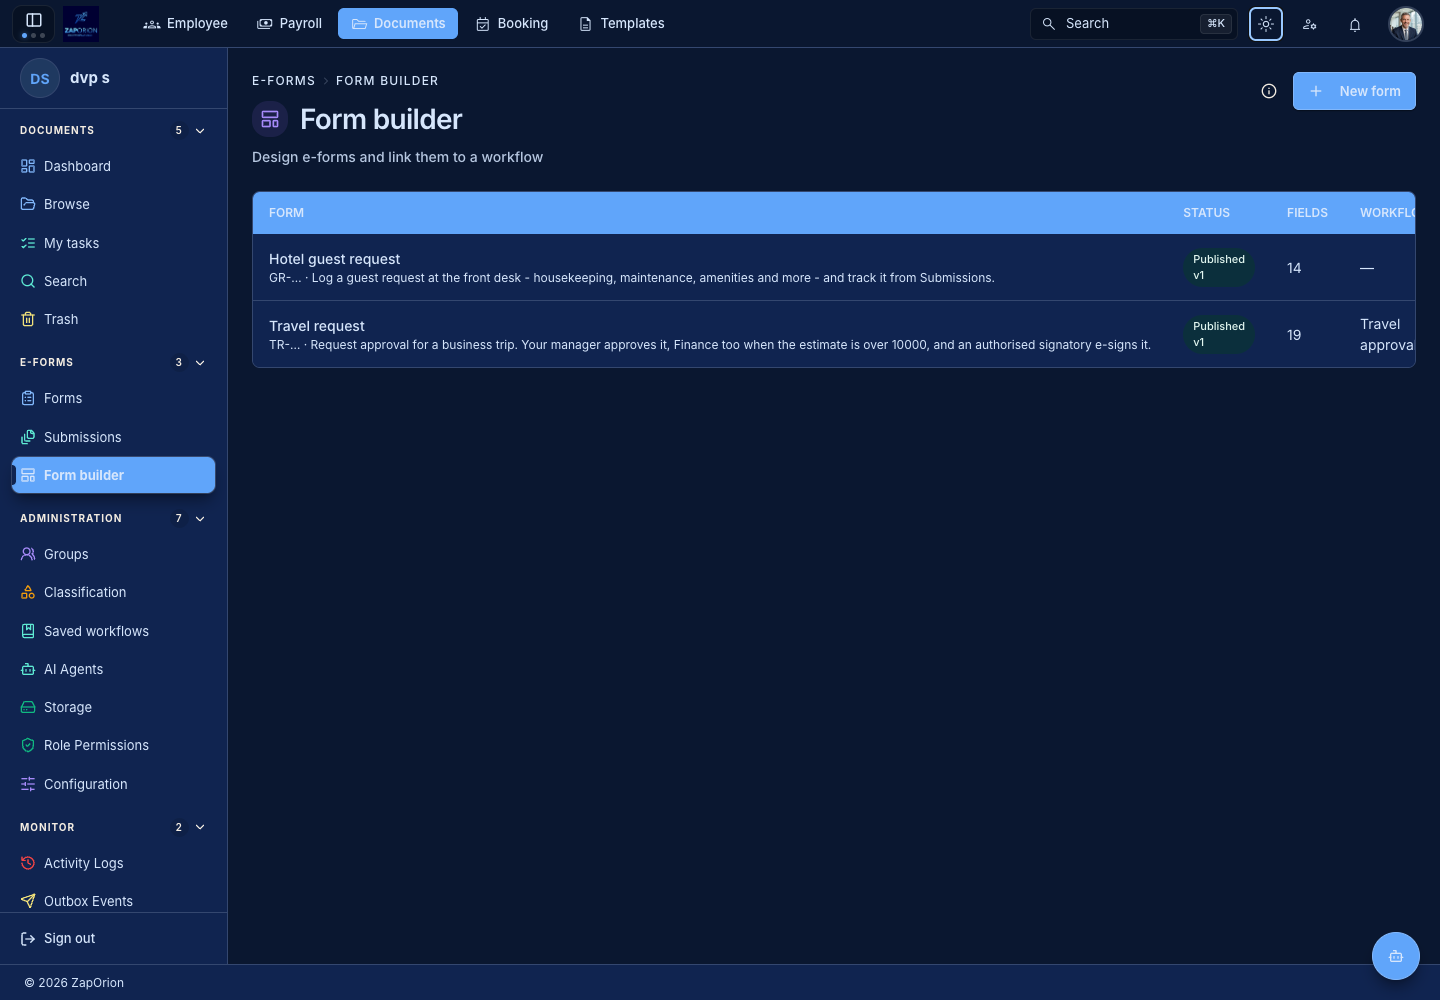
Task: Open the Trash folder
Action: click(113, 319)
